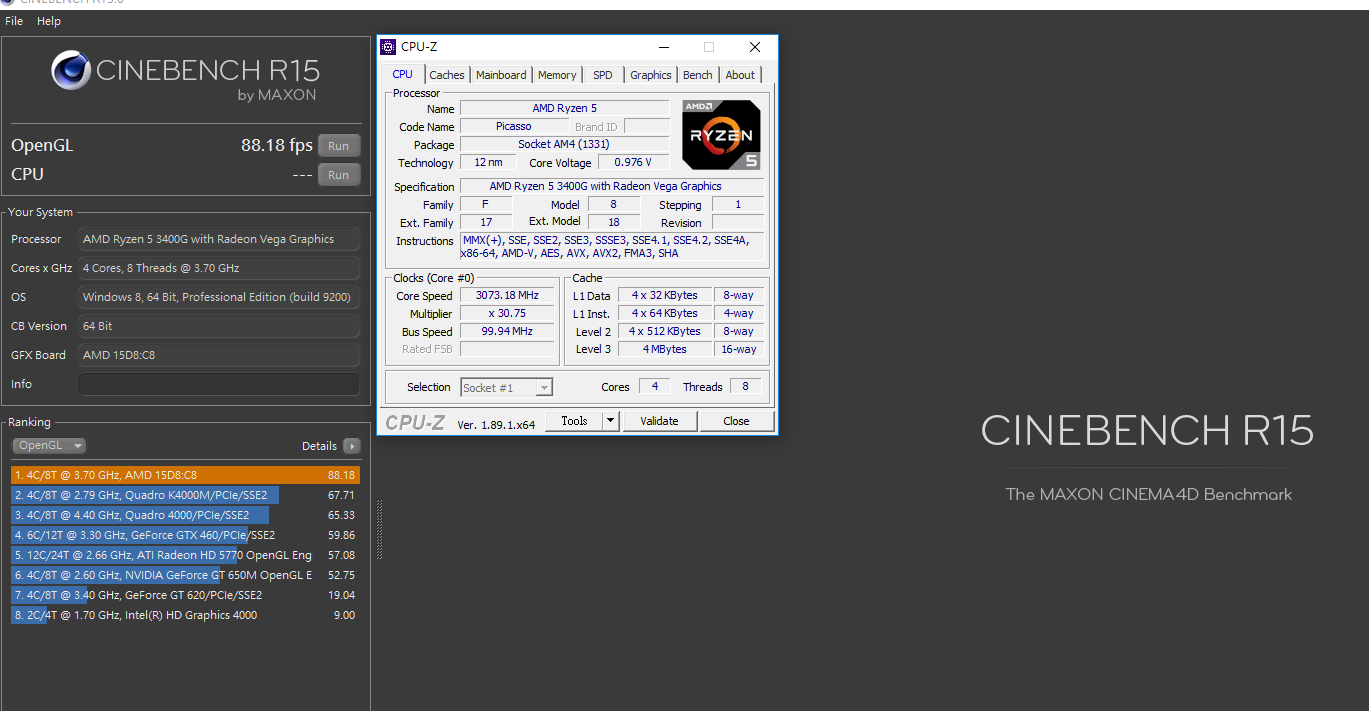Open the OpenGL ranking dropdown
Image resolution: width=1369 pixels, height=711 pixels.
[49, 446]
